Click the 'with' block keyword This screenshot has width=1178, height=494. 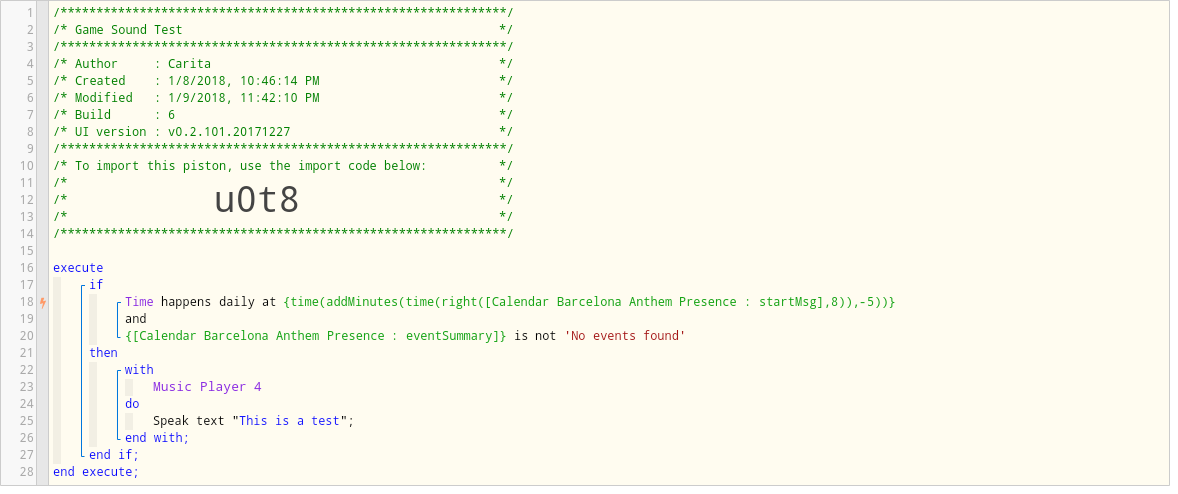(x=139, y=369)
